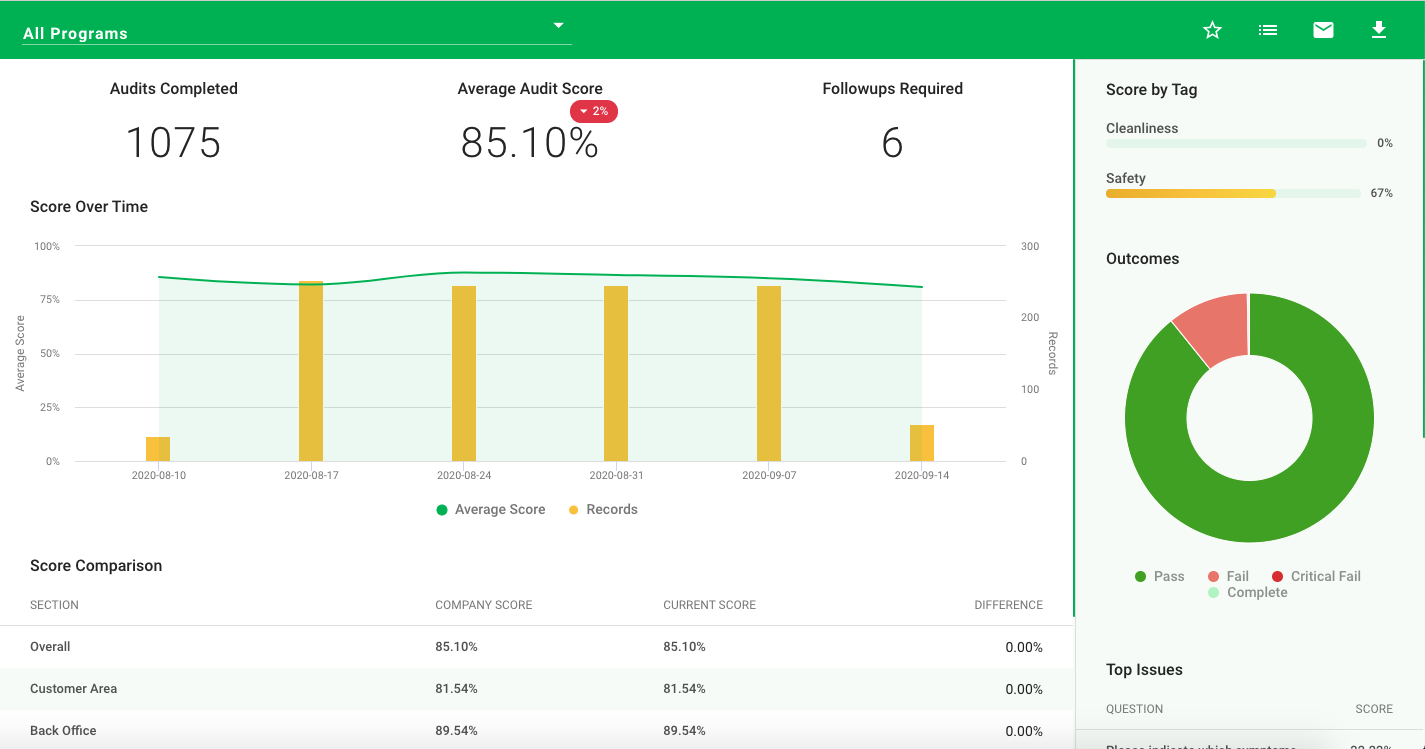Click the 2020-08-24 records bar

[464, 374]
